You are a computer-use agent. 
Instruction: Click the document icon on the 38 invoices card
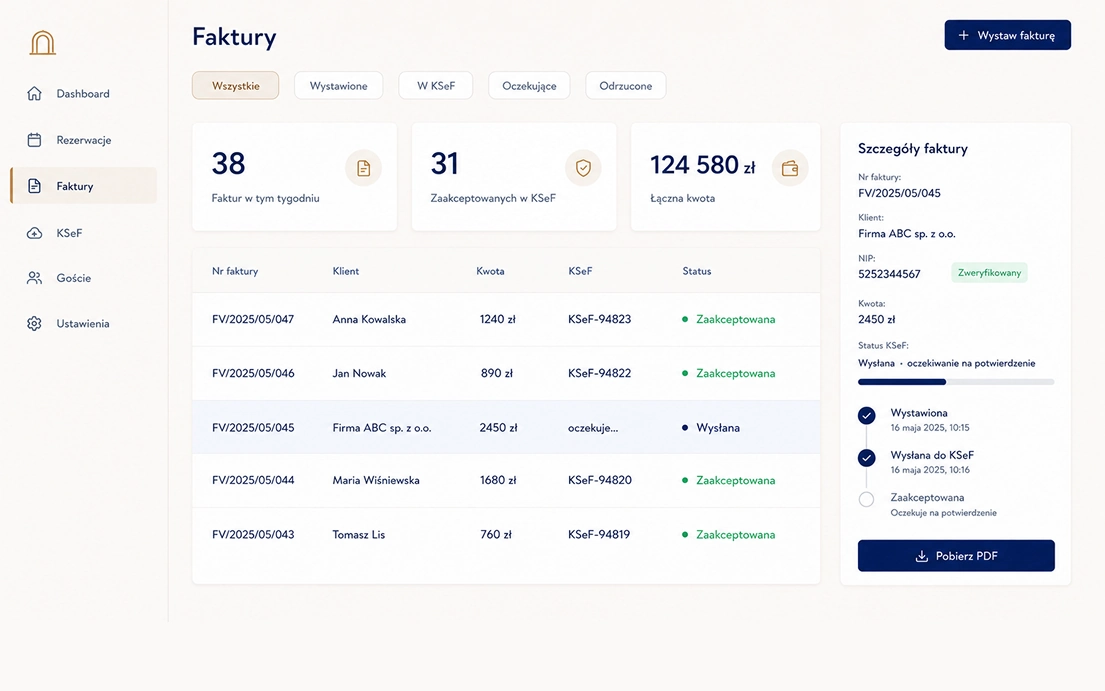coord(364,168)
